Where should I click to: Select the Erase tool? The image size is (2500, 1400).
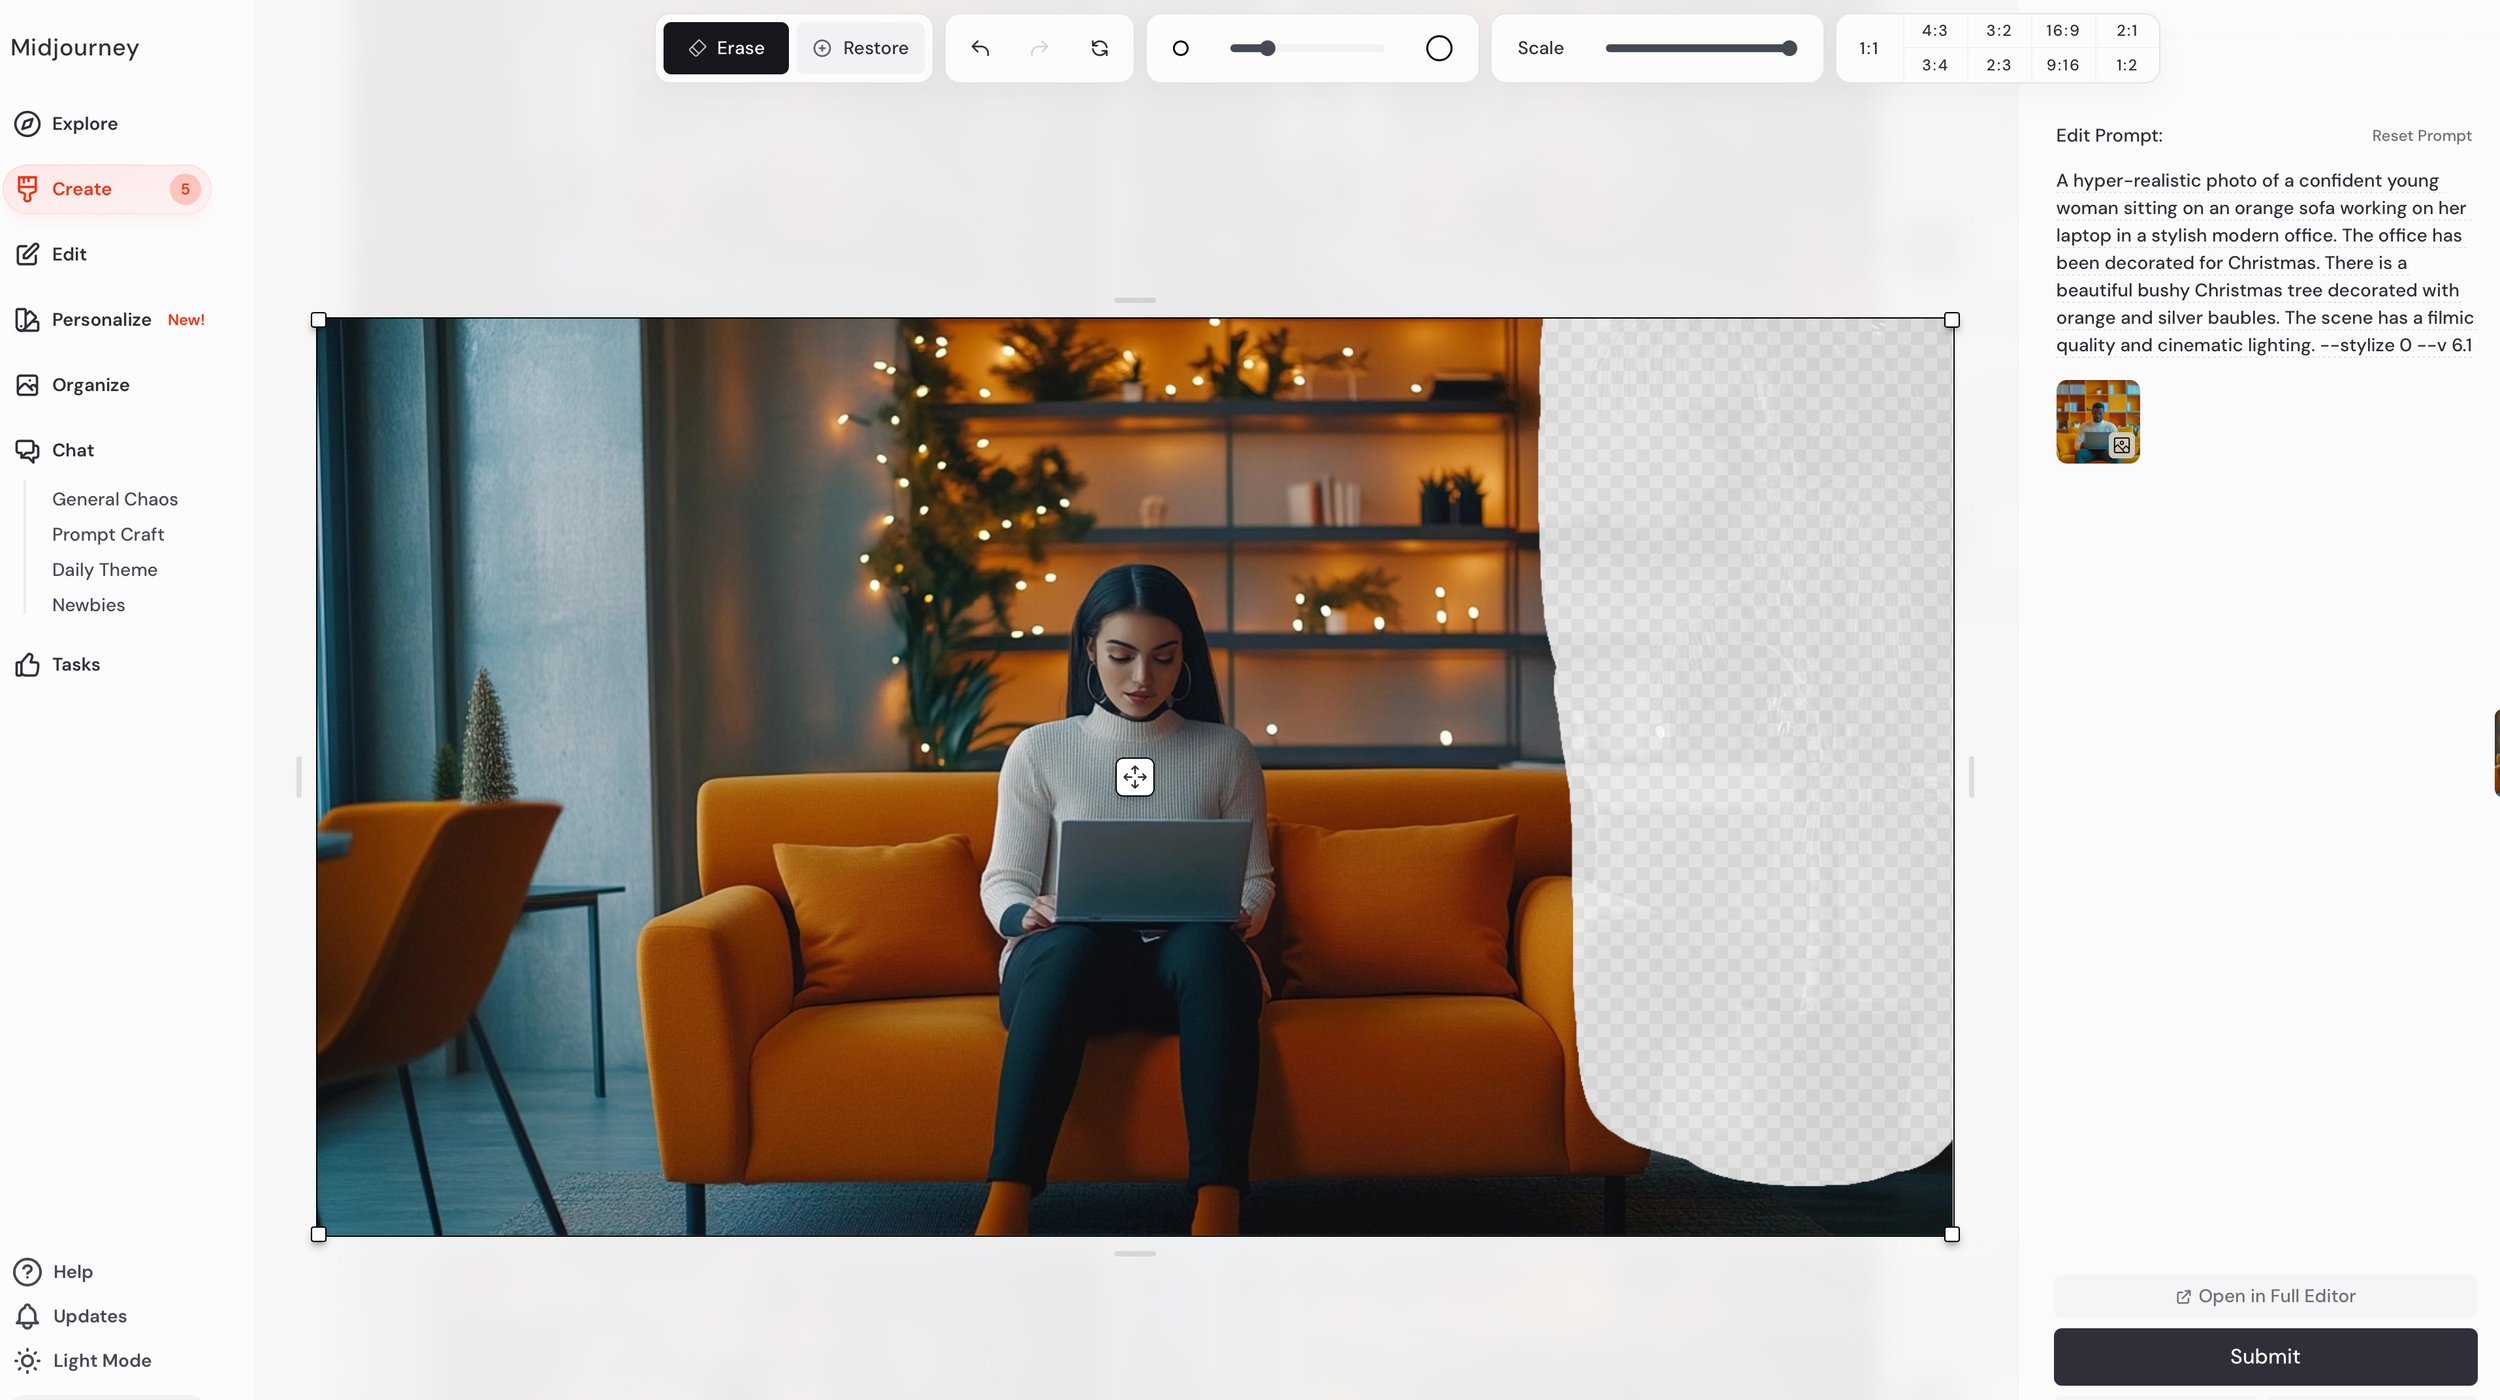[726, 48]
